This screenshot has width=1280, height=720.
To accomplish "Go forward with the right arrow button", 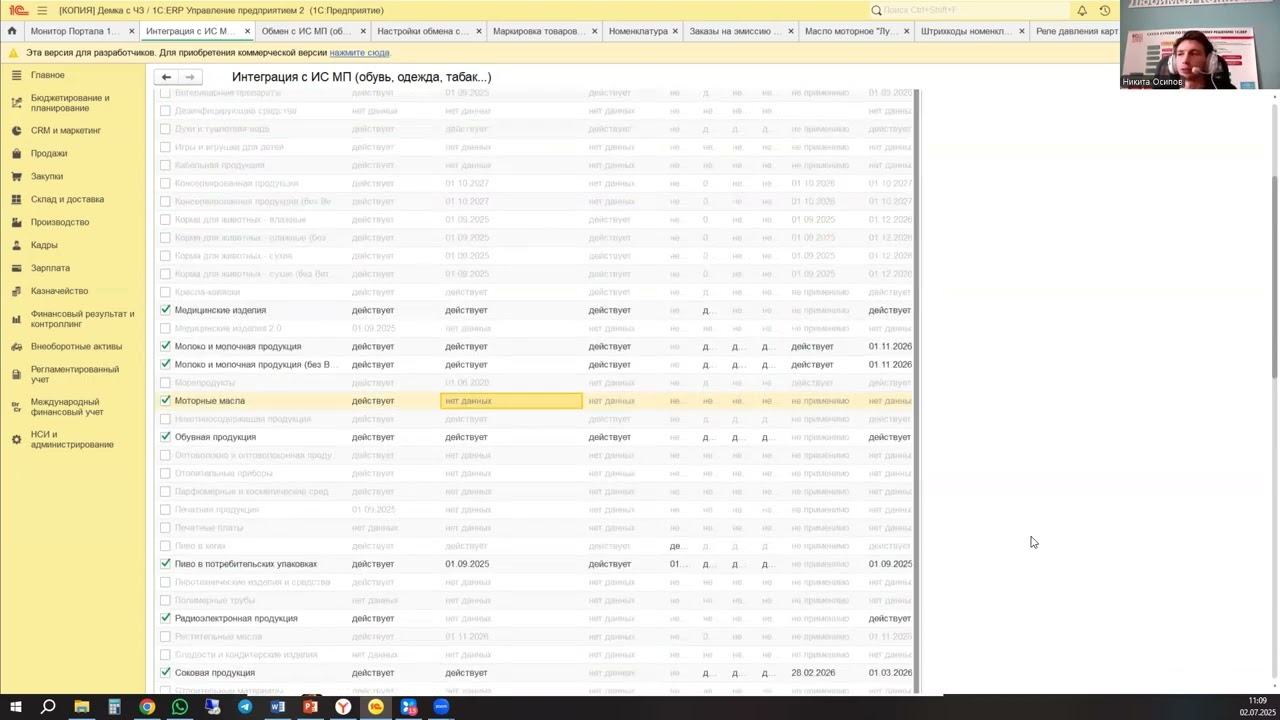I will click(189, 77).
